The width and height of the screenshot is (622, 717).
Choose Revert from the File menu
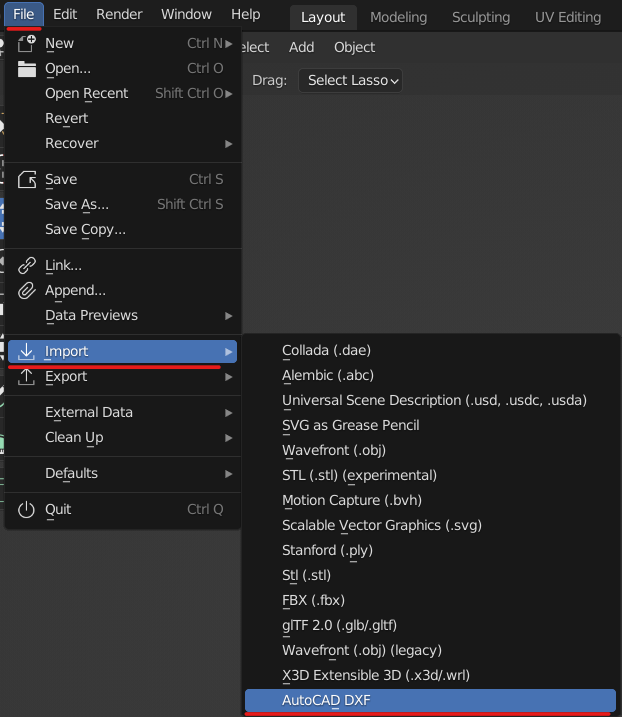point(123,118)
